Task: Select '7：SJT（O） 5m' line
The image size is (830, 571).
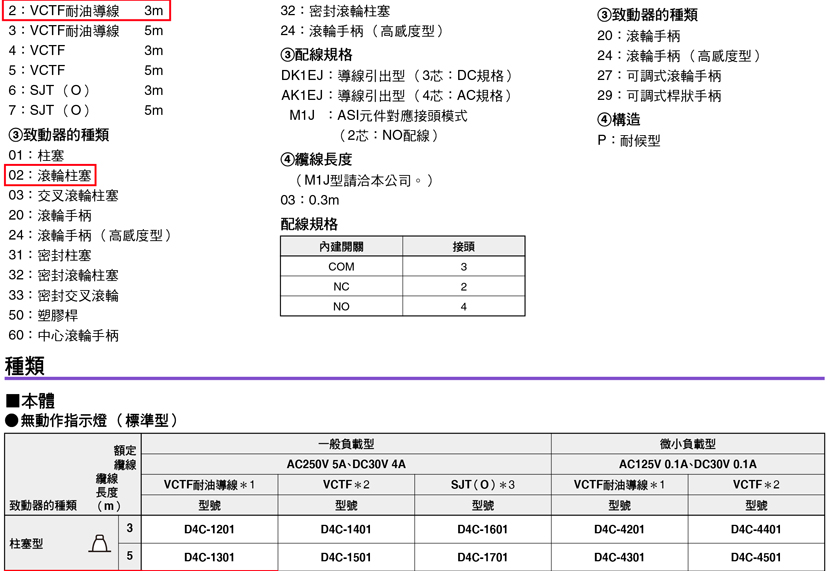Action: click(86, 110)
